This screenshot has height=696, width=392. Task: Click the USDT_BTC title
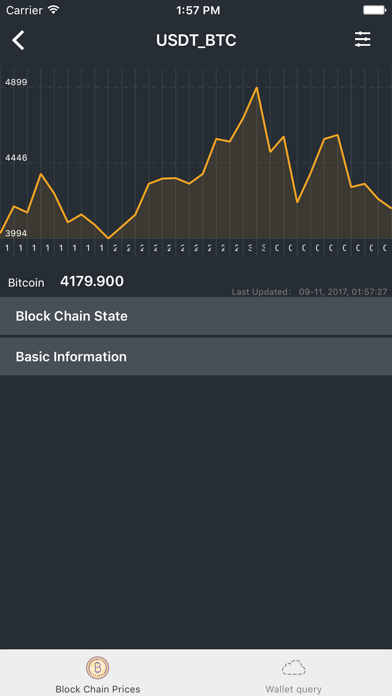[x=196, y=40]
